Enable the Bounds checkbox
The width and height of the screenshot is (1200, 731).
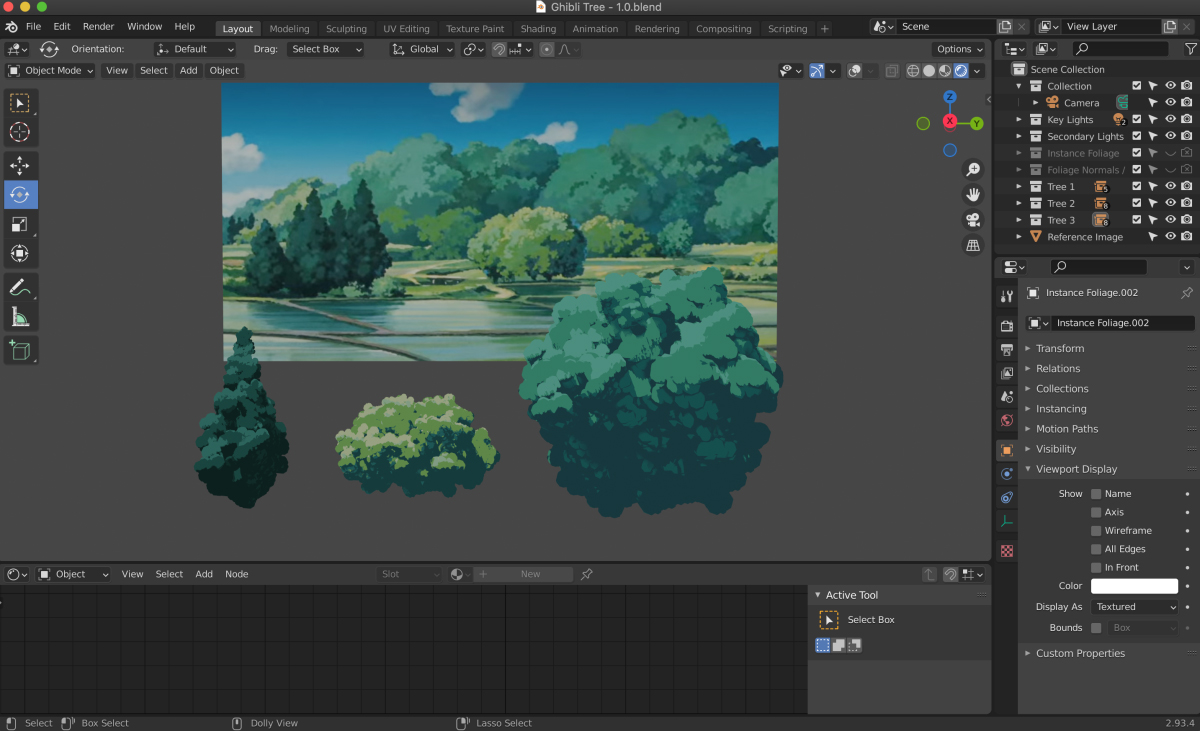[1096, 628]
